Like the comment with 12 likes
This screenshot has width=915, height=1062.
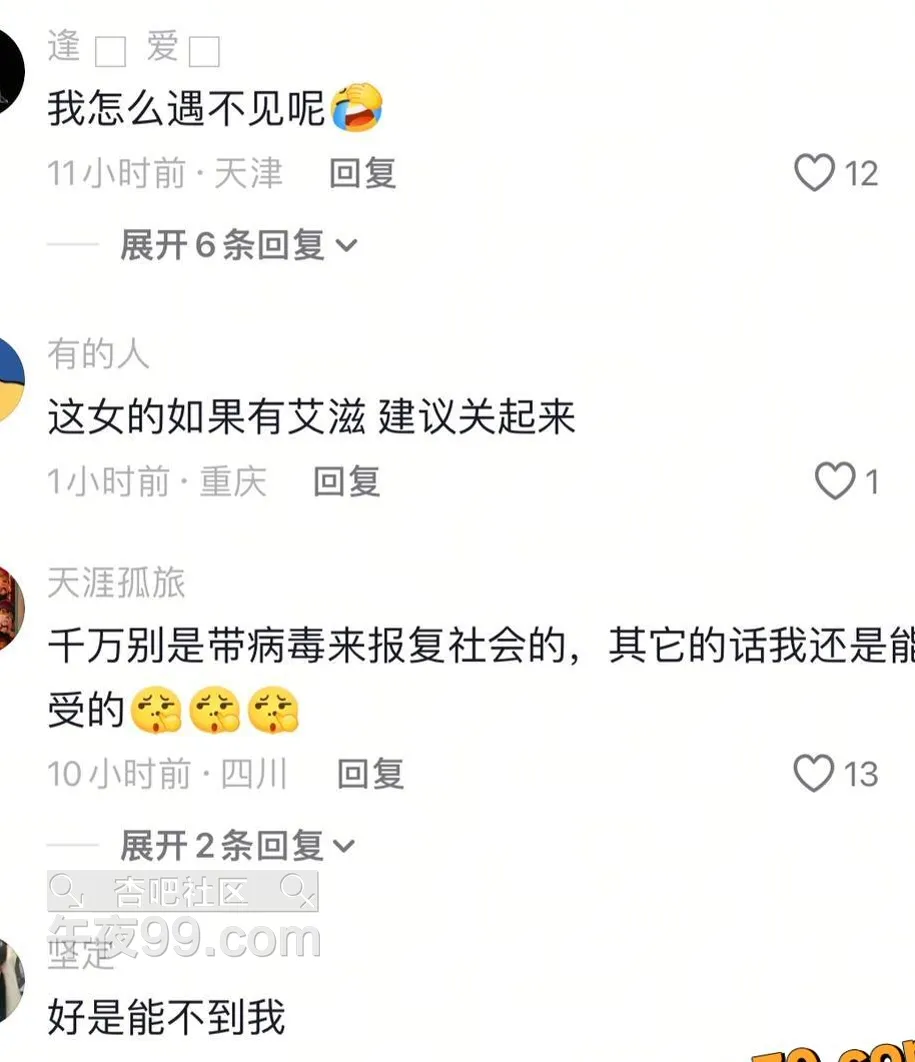tap(813, 173)
